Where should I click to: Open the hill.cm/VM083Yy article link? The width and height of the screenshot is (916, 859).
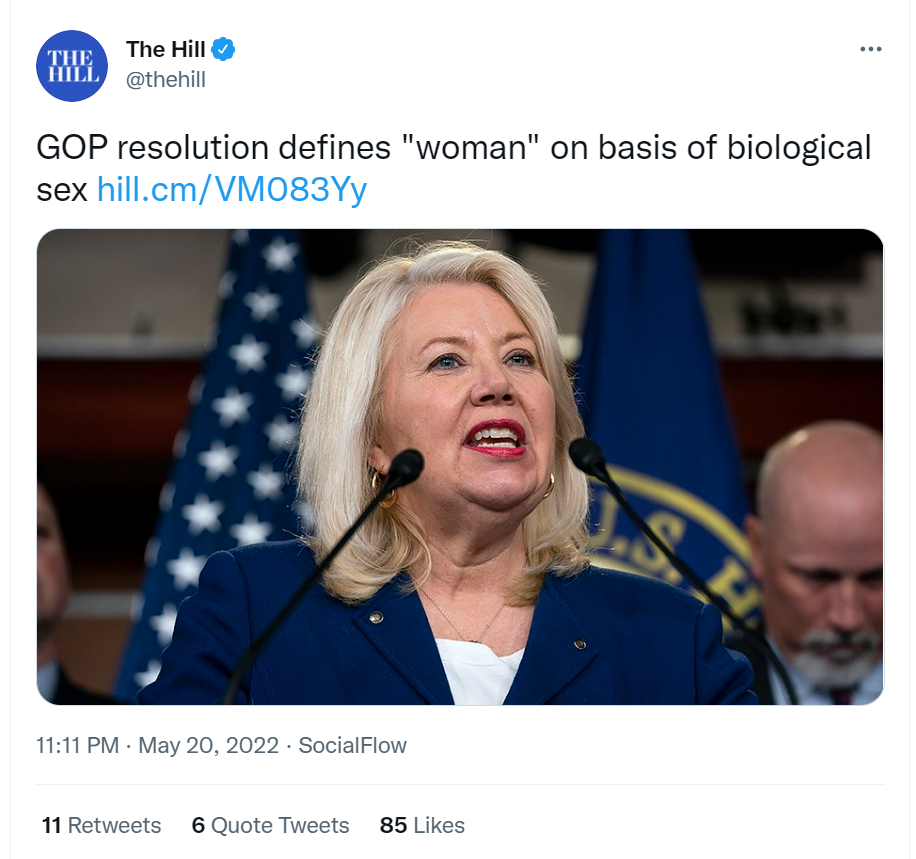232,189
